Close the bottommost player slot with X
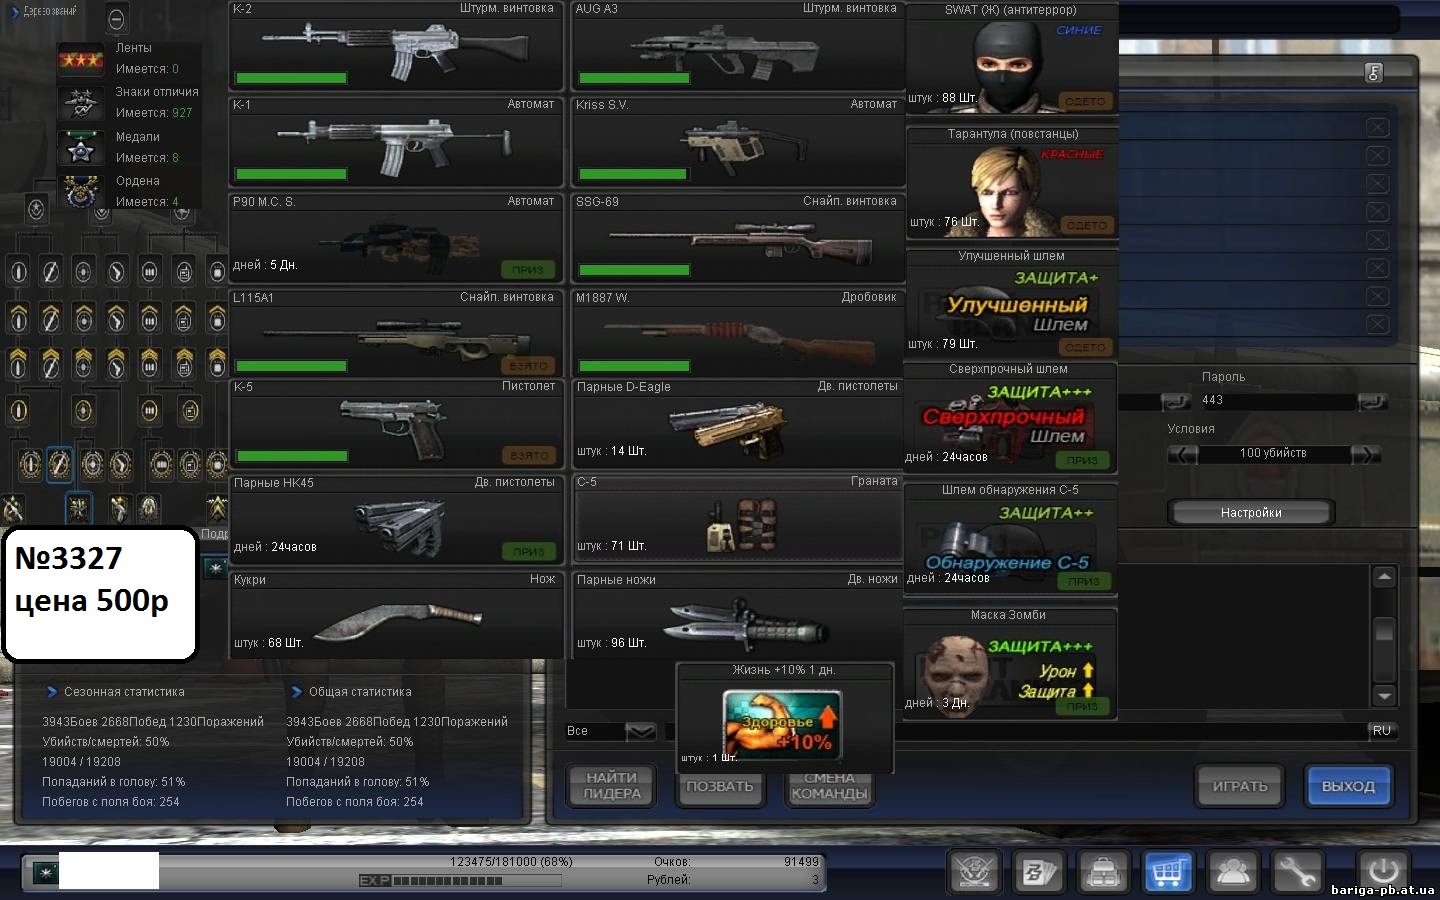This screenshot has height=900, width=1440. 1377,324
